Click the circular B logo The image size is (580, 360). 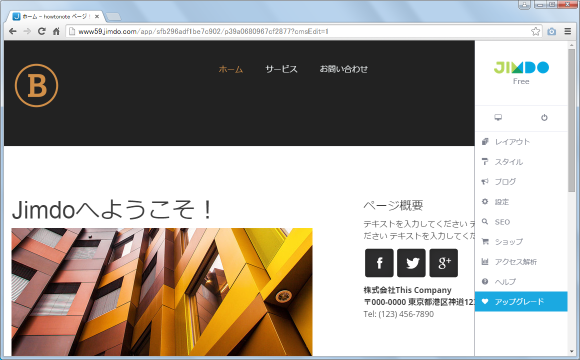pyautogui.click(x=37, y=85)
